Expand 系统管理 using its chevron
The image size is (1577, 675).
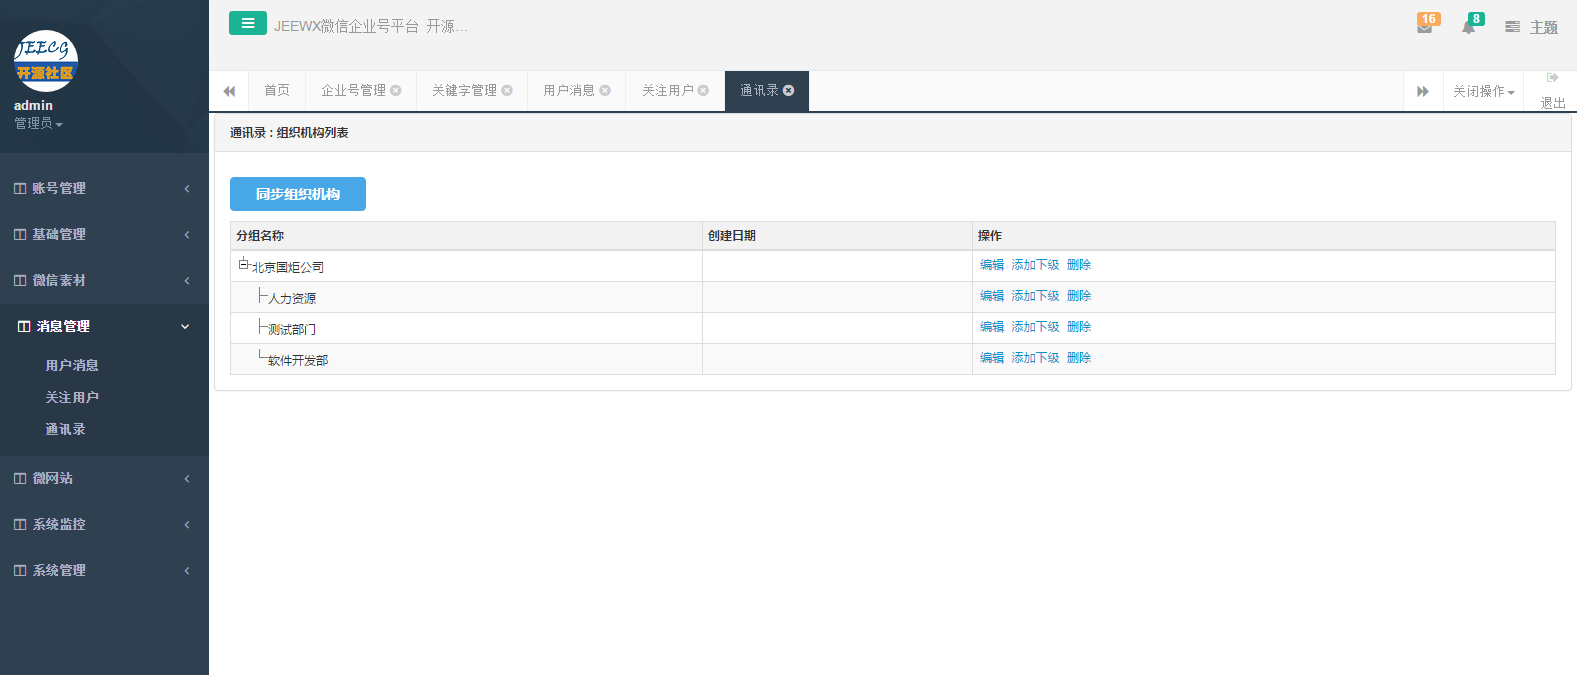187,570
